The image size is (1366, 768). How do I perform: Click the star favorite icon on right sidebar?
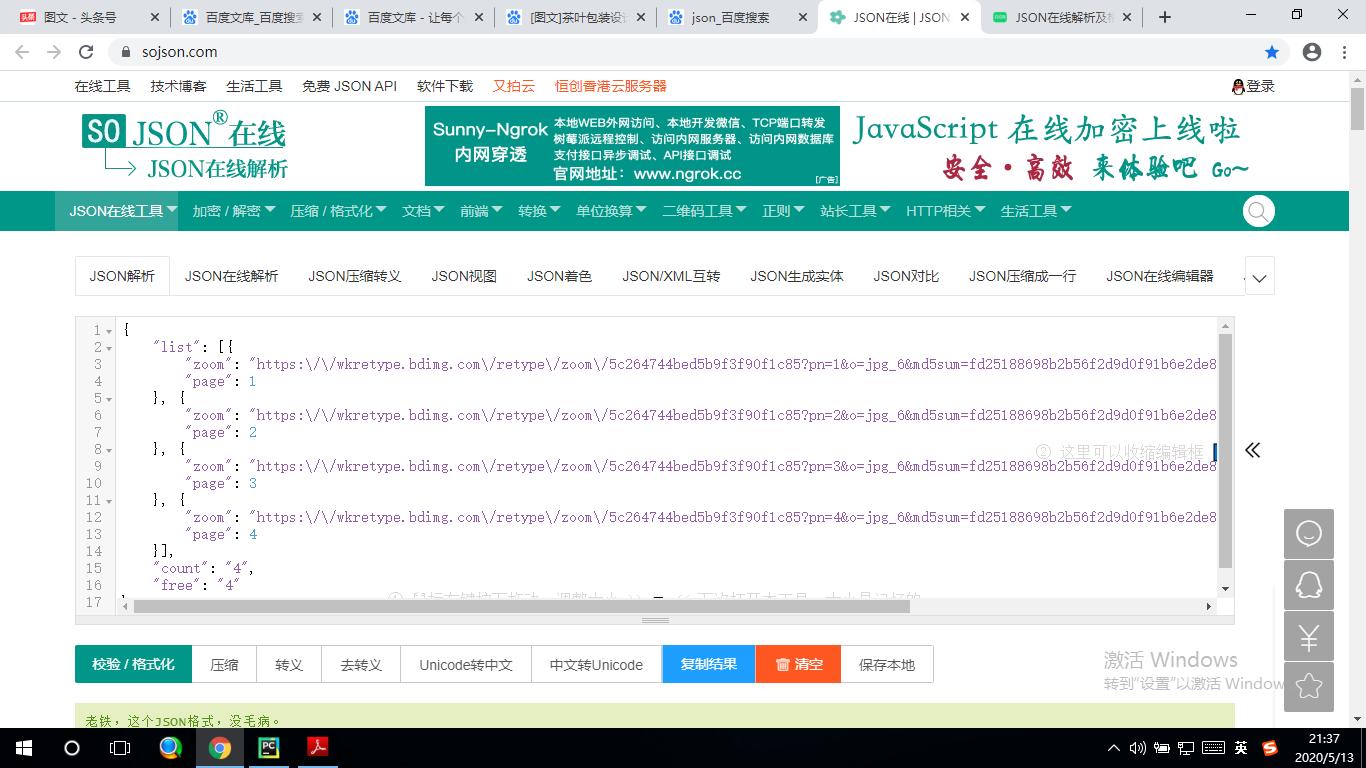tap(1308, 687)
